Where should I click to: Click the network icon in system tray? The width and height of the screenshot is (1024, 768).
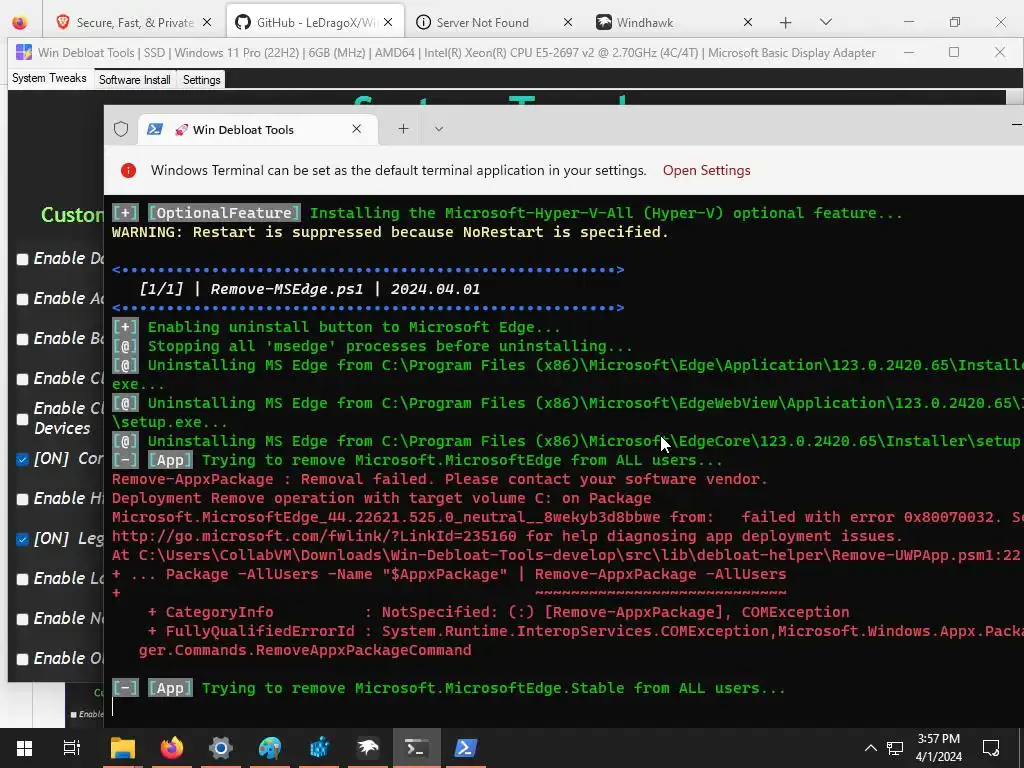click(895, 748)
